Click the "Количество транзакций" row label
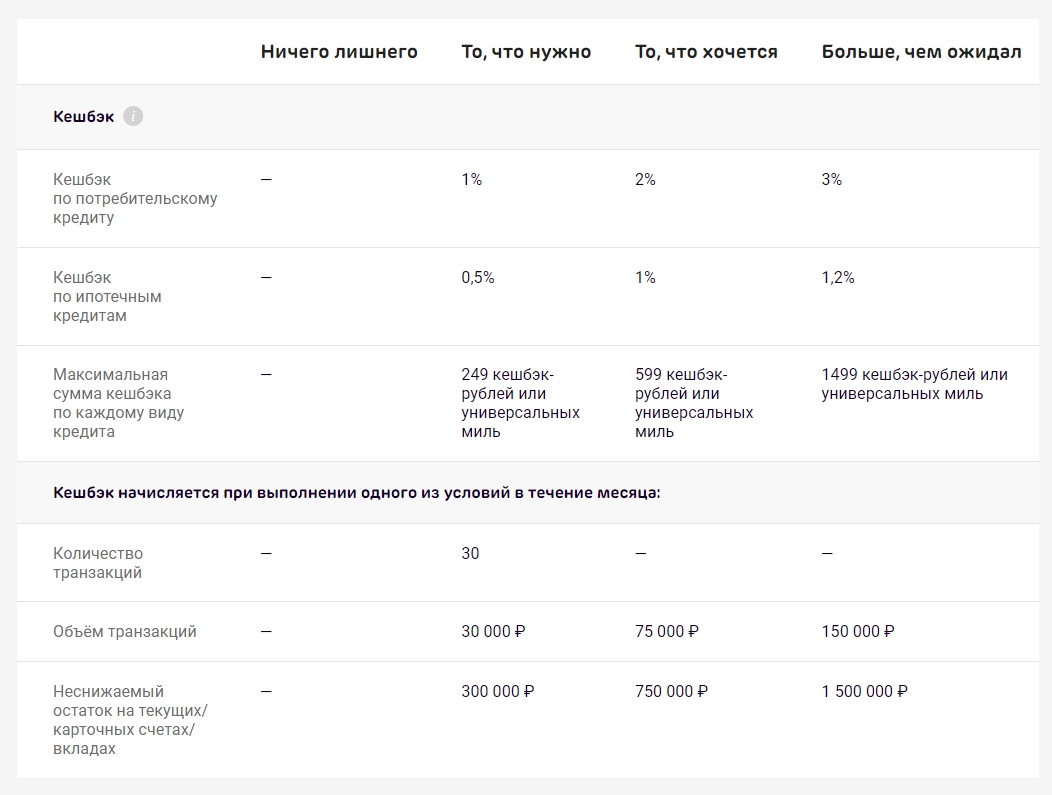This screenshot has width=1052, height=795. (x=98, y=563)
